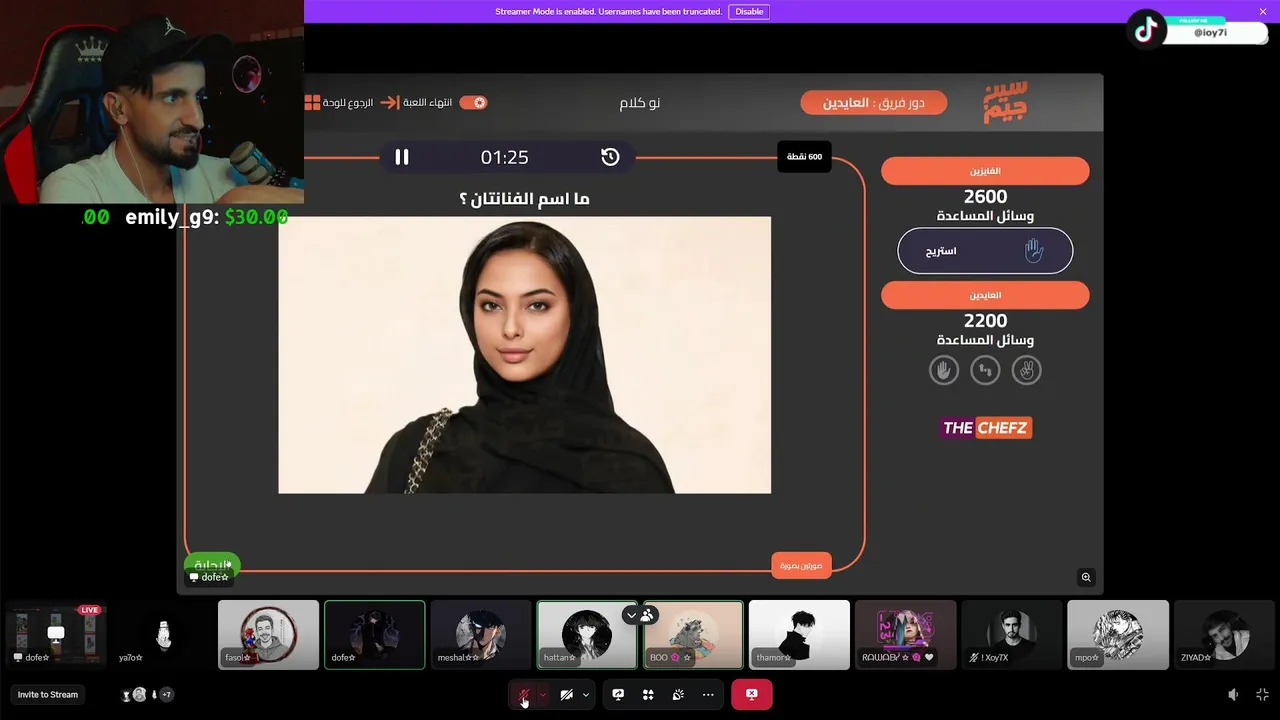Image resolution: width=1280 pixels, height=720 pixels.
Task: Click انتهاء اللعبة end game link
Action: coord(427,102)
